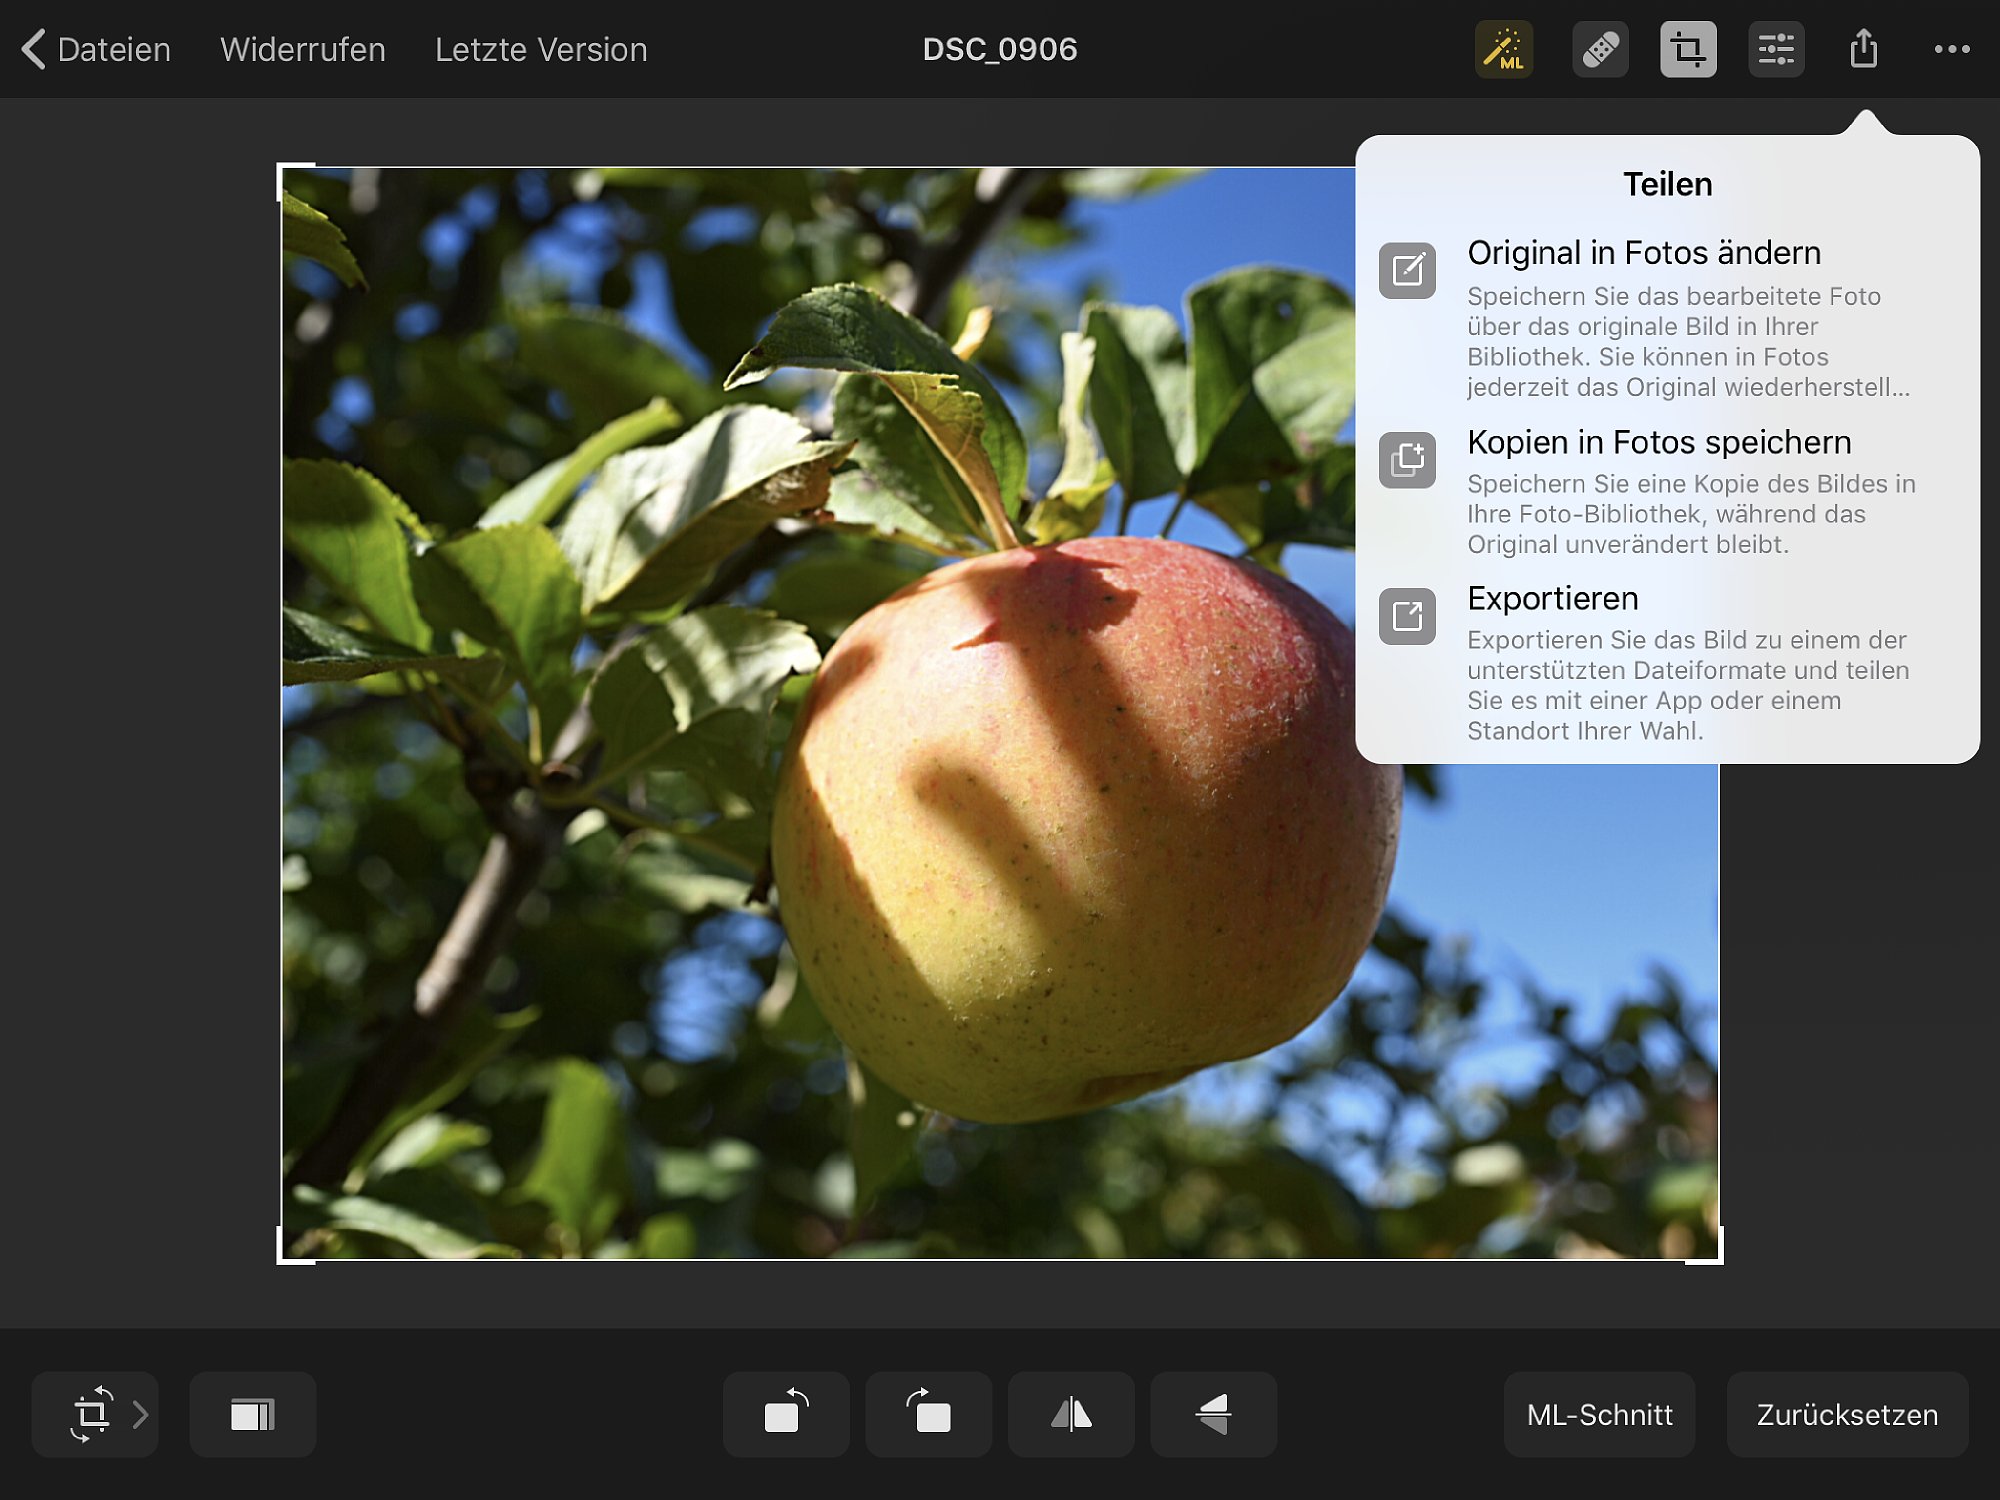Choose the Exportieren option
This screenshot has width=2000, height=1500.
(x=1552, y=598)
